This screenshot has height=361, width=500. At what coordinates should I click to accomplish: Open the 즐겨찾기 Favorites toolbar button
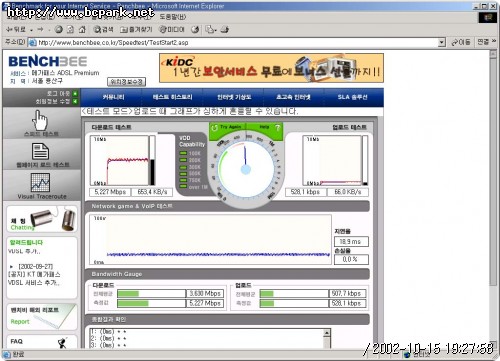coord(136,30)
